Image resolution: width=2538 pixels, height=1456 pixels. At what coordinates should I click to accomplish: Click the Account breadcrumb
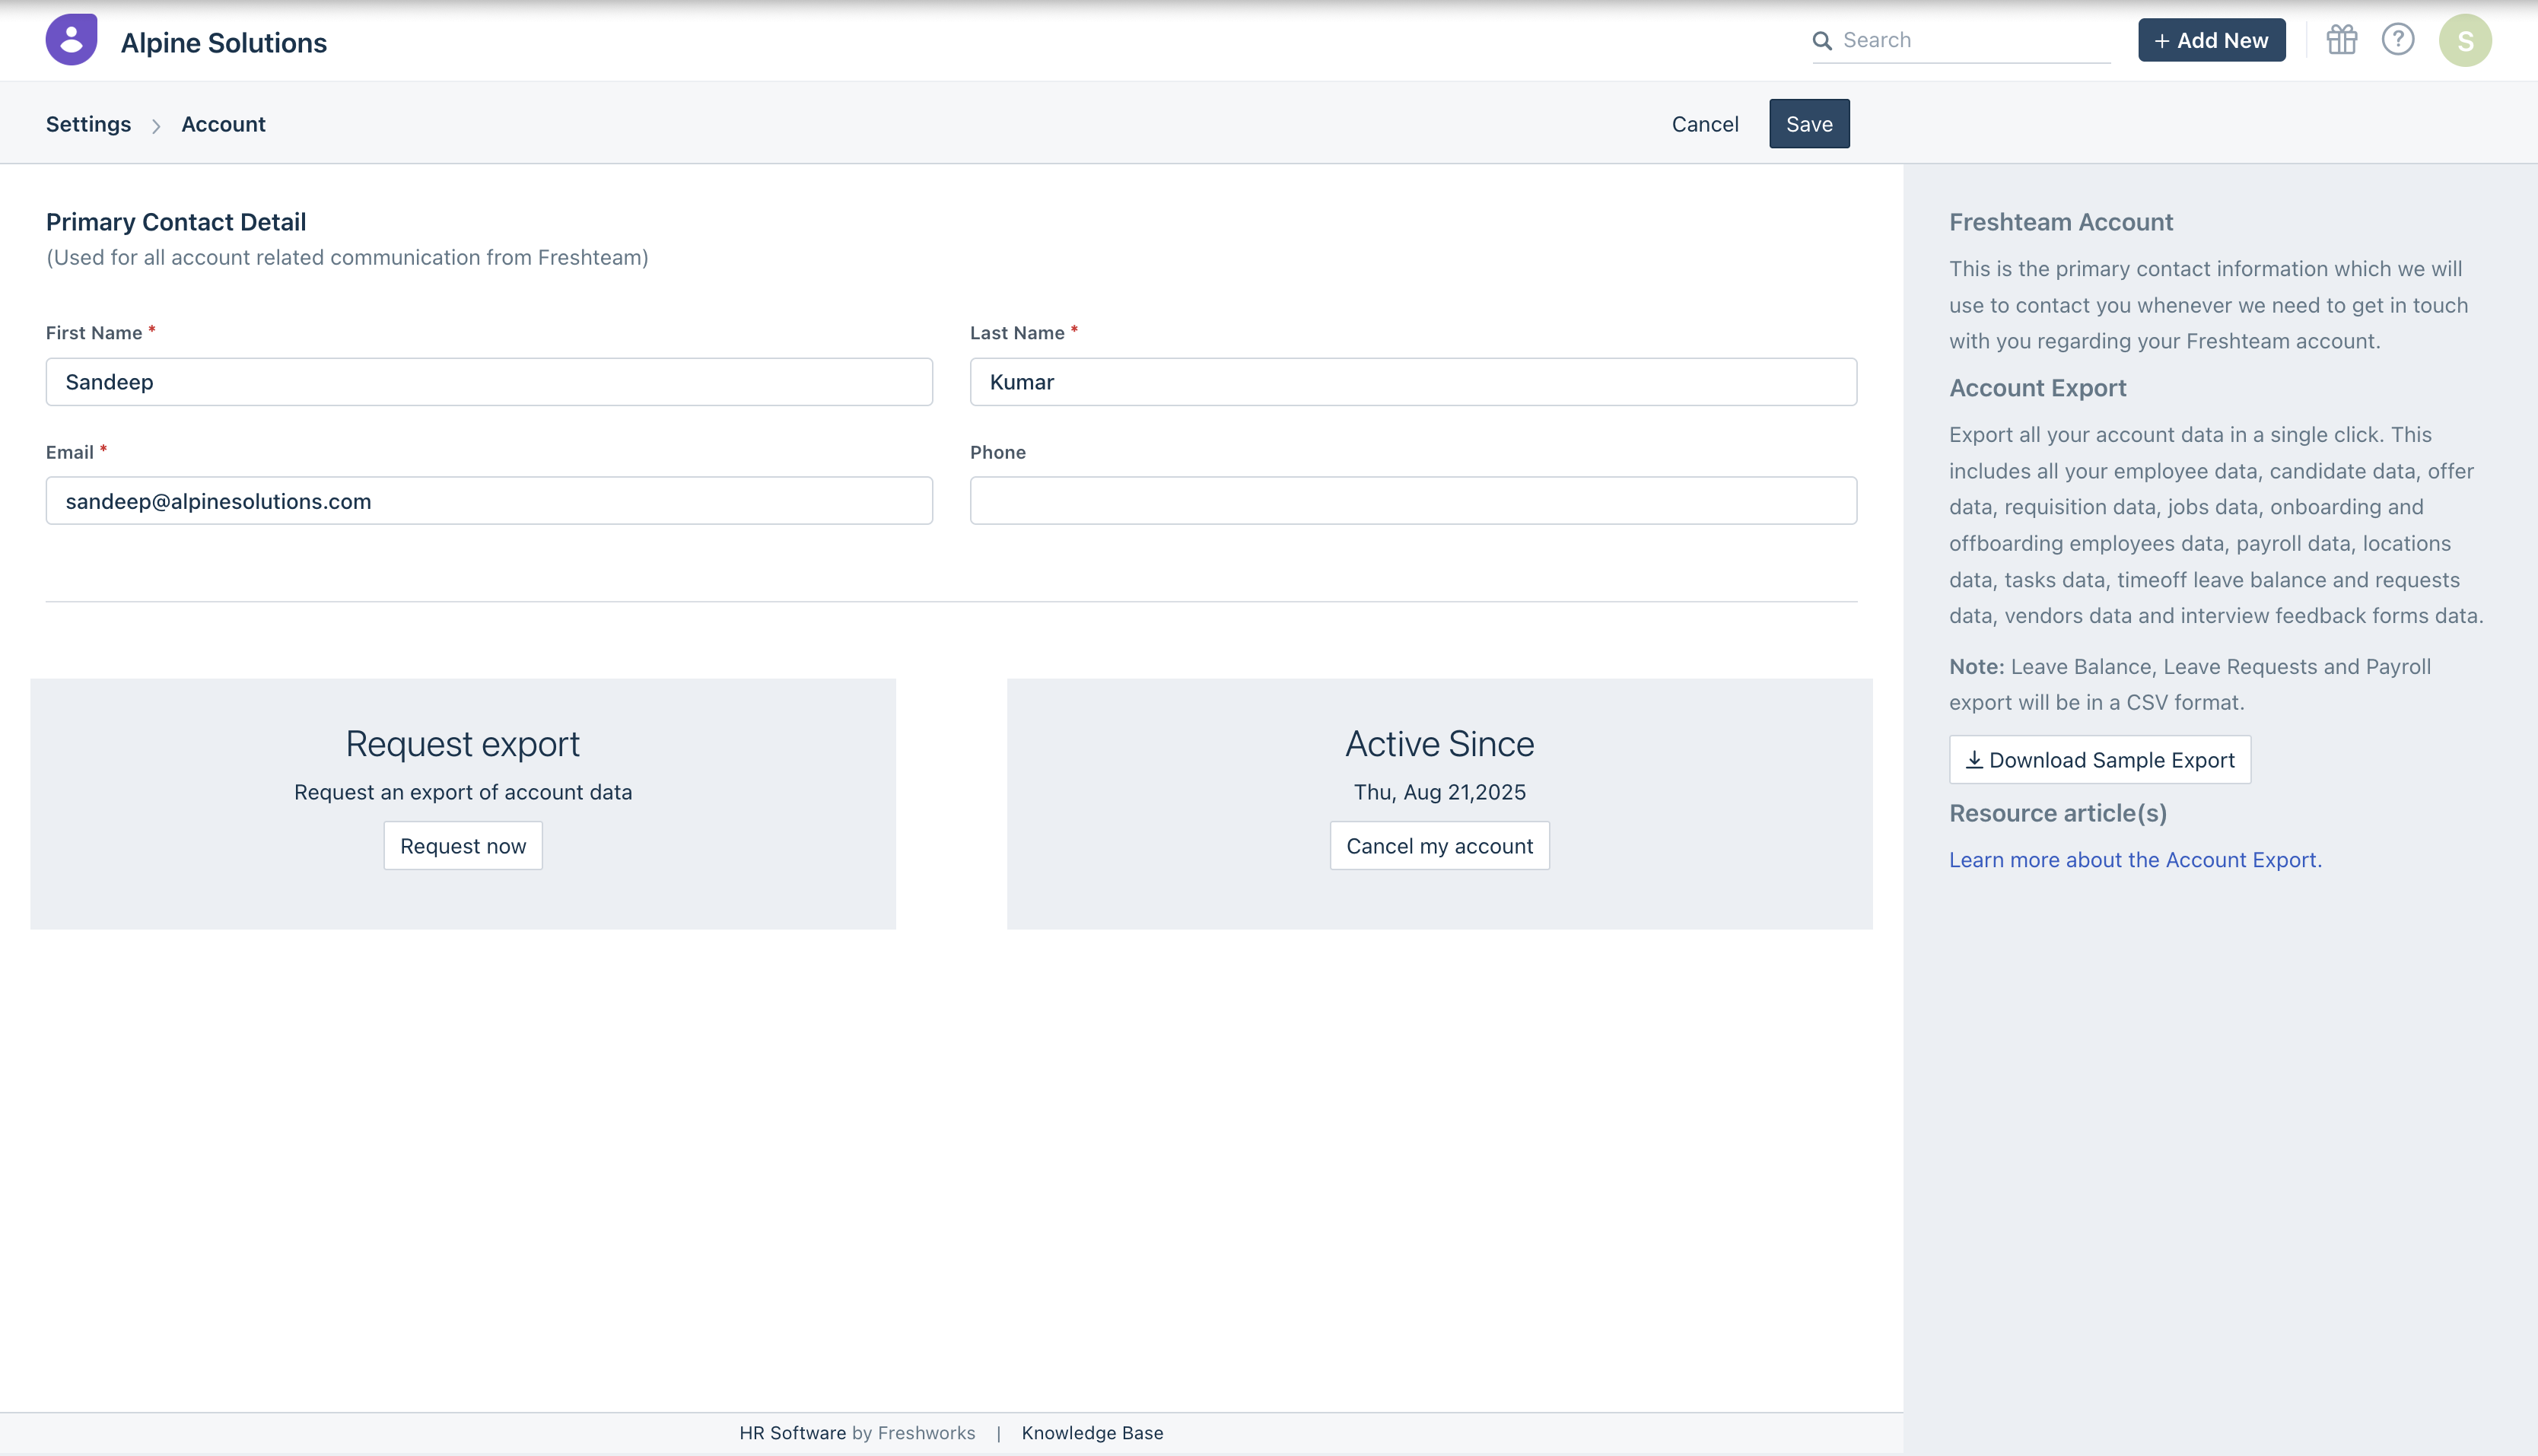[223, 124]
